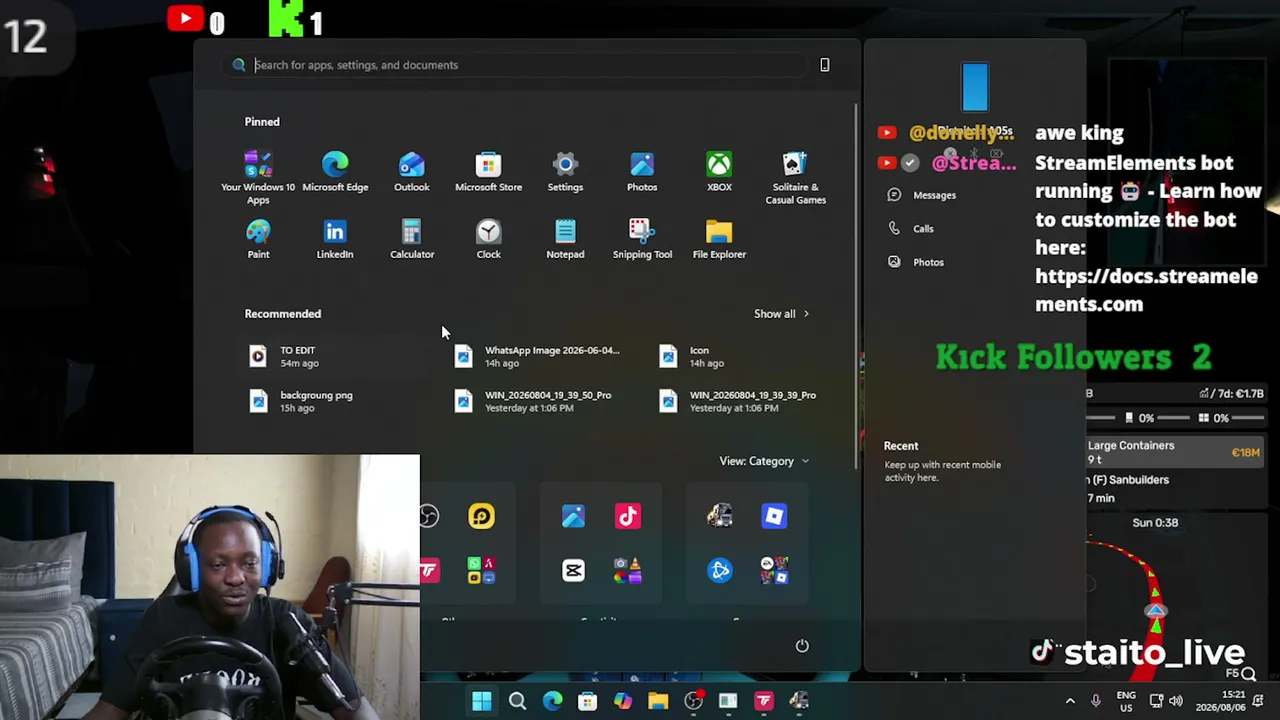Click the Start button on taskbar
This screenshot has width=1280, height=720.
[482, 701]
